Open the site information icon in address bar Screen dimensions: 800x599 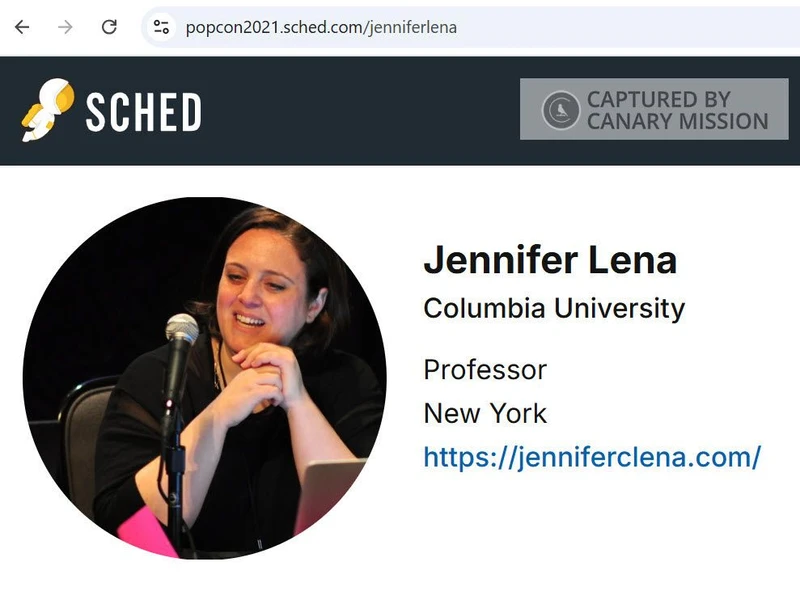click(x=161, y=27)
